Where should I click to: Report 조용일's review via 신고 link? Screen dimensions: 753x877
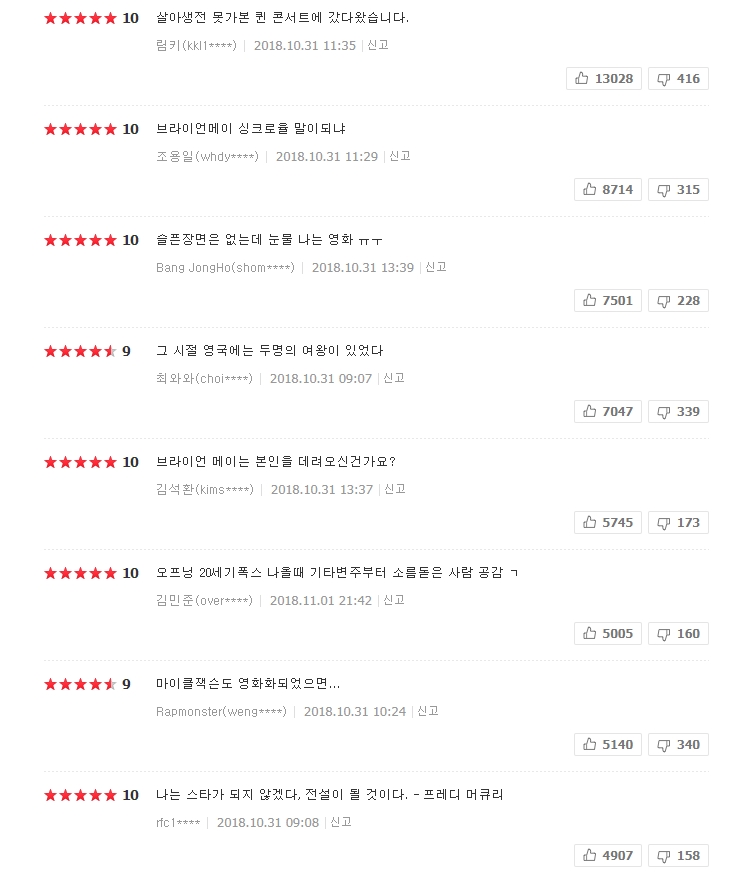point(400,157)
